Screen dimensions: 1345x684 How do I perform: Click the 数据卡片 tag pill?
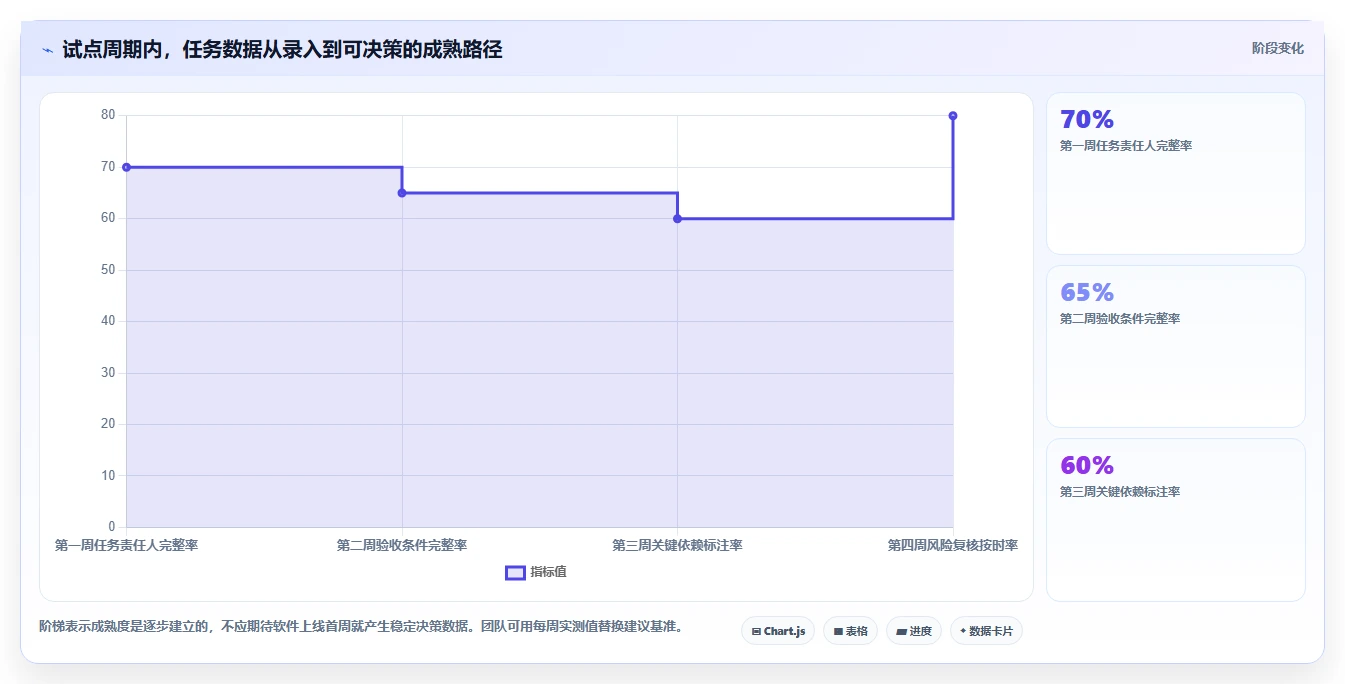pos(986,631)
